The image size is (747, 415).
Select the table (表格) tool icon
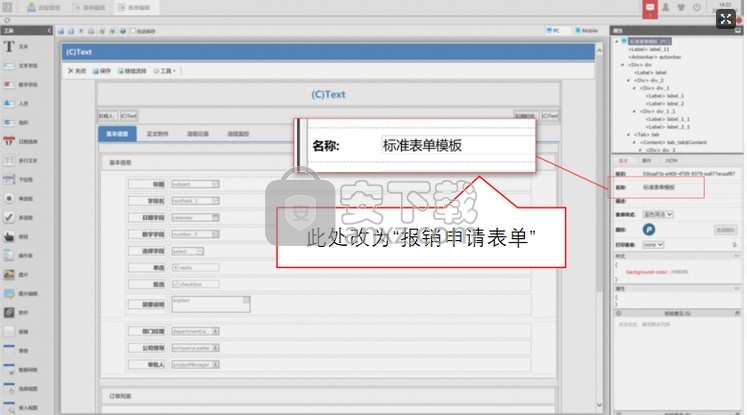point(9,351)
